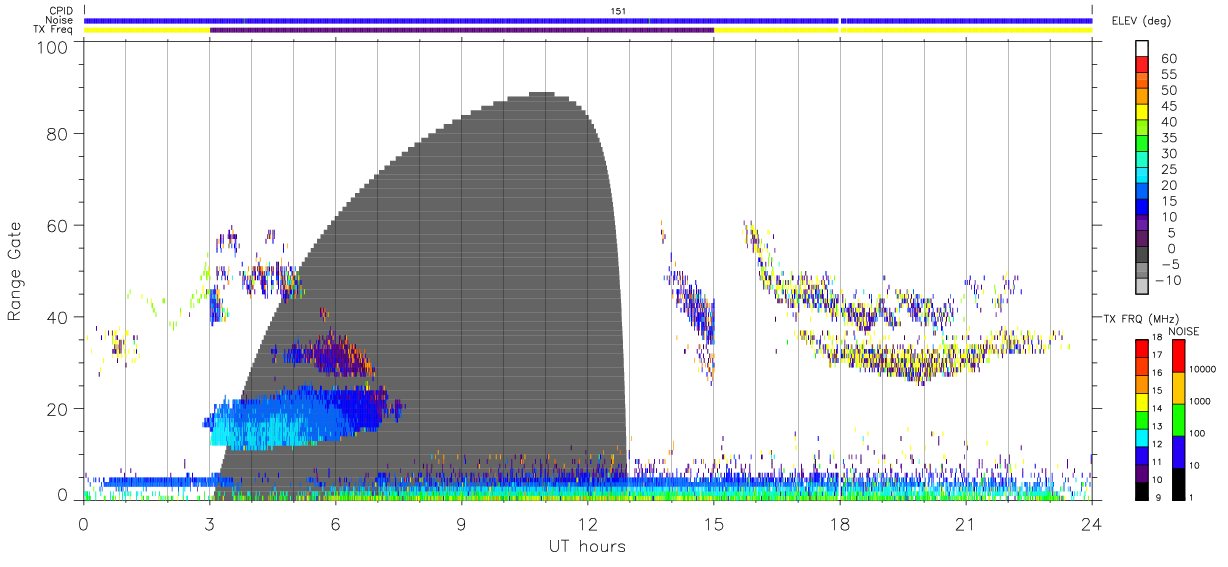Click the NOISE legend title
This screenshot has height=567, width=1228.
click(1185, 331)
